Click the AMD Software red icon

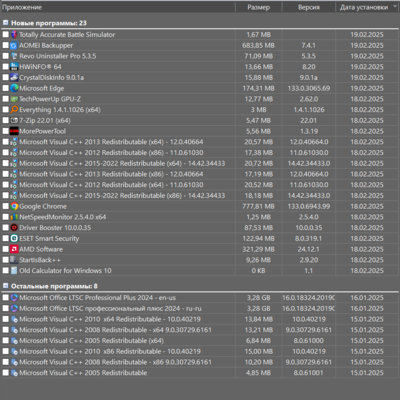[x=14, y=249]
